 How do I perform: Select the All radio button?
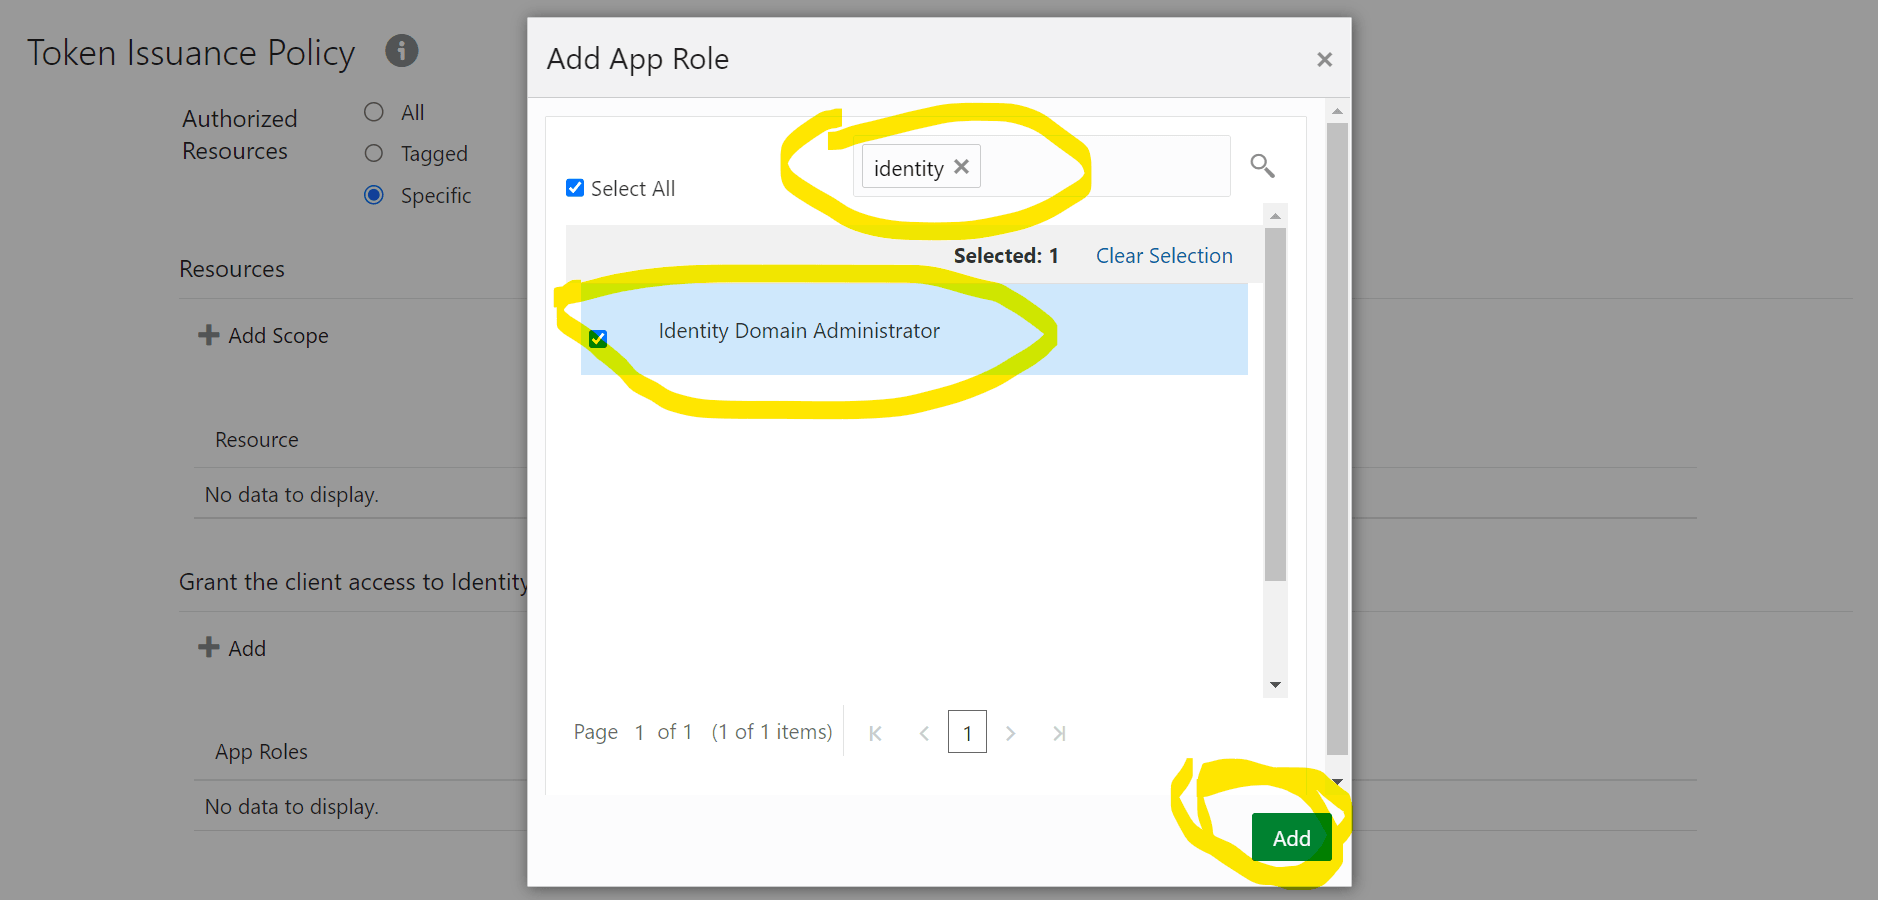click(374, 112)
